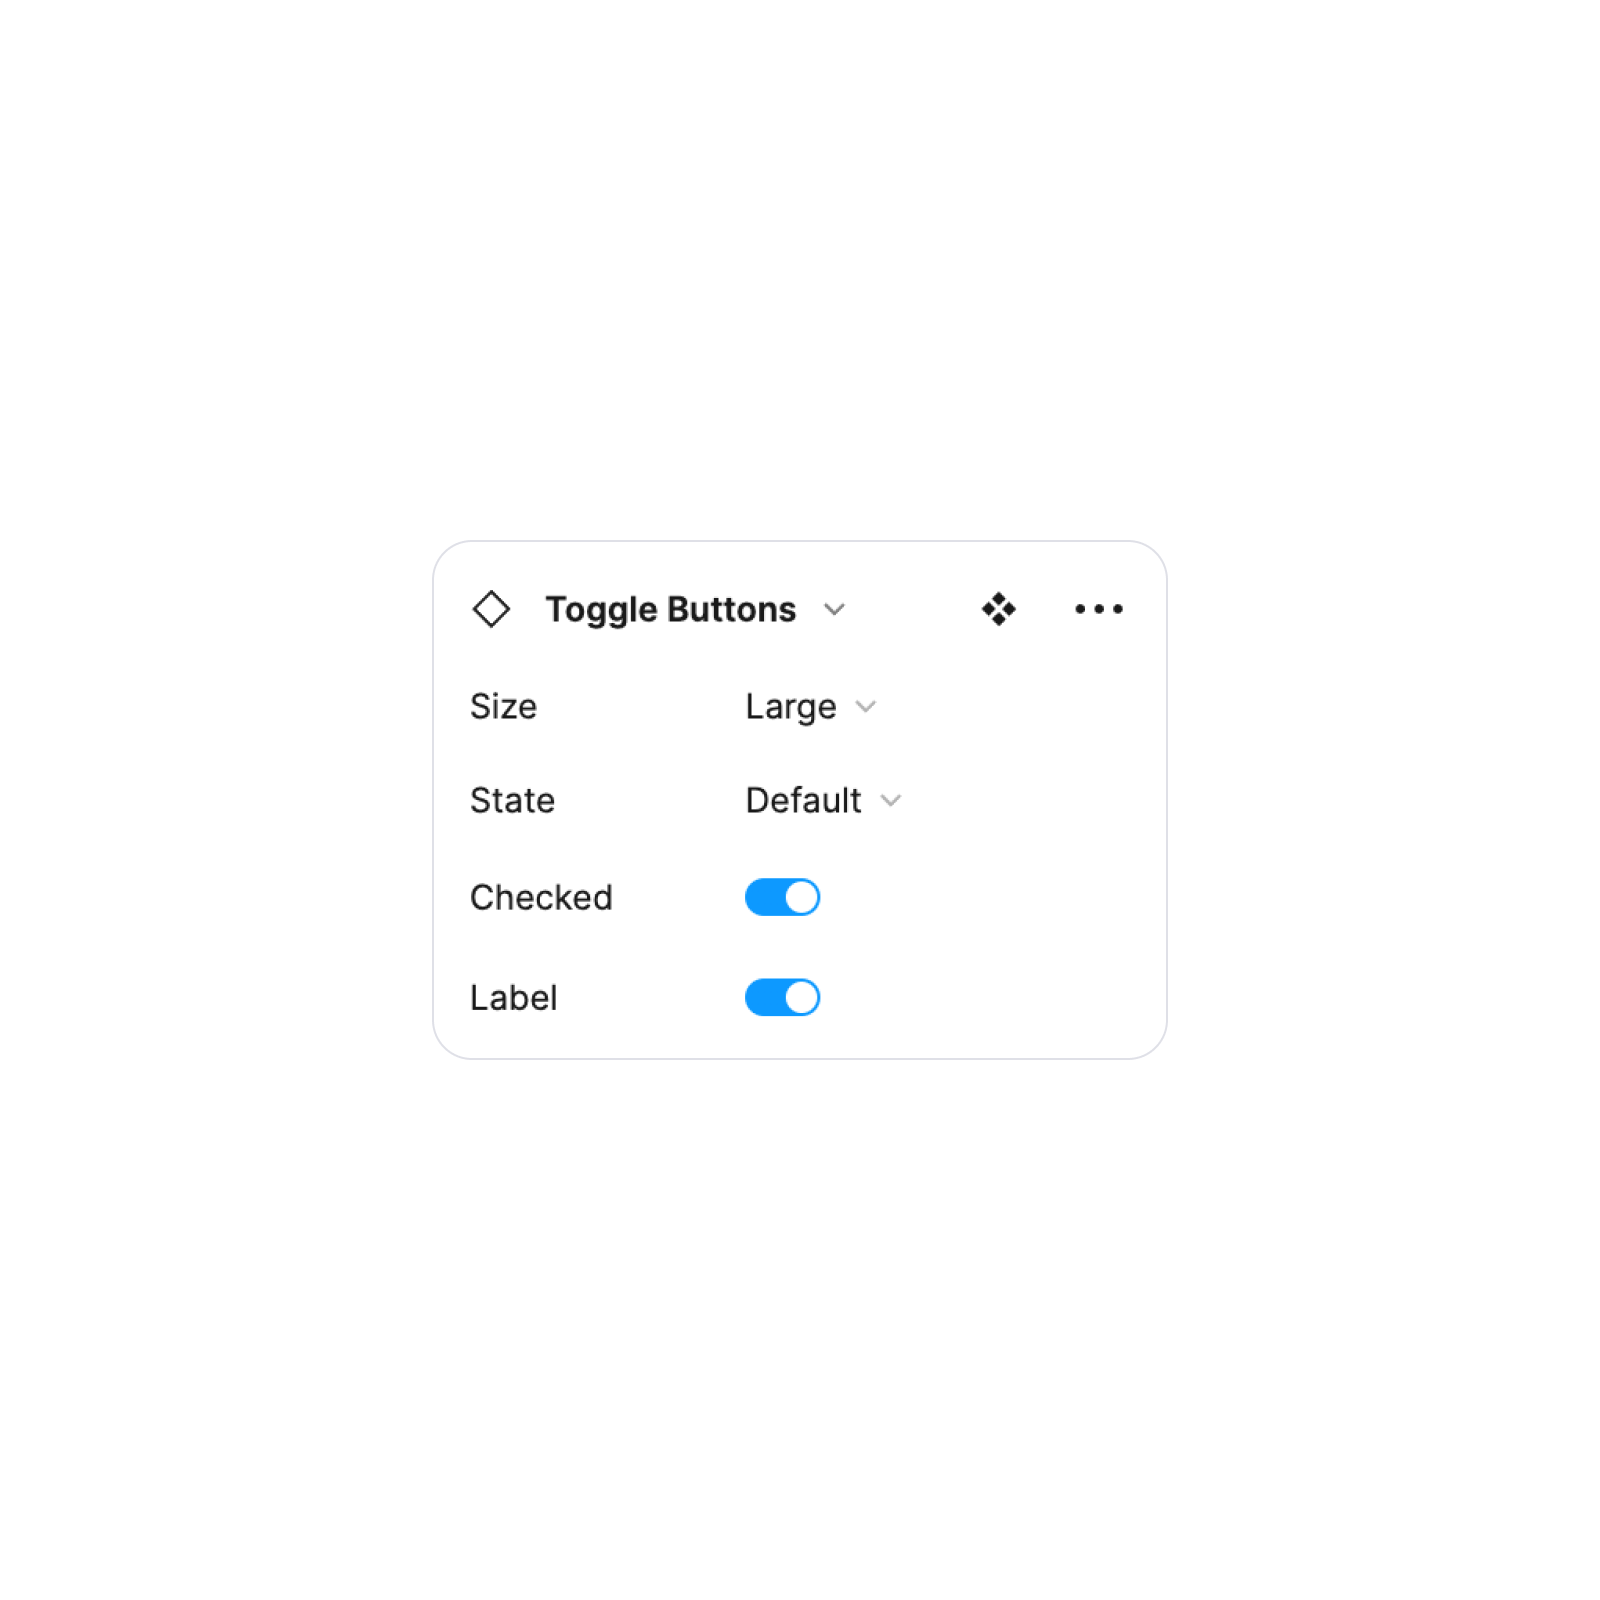Click the State property label

pos(512,800)
